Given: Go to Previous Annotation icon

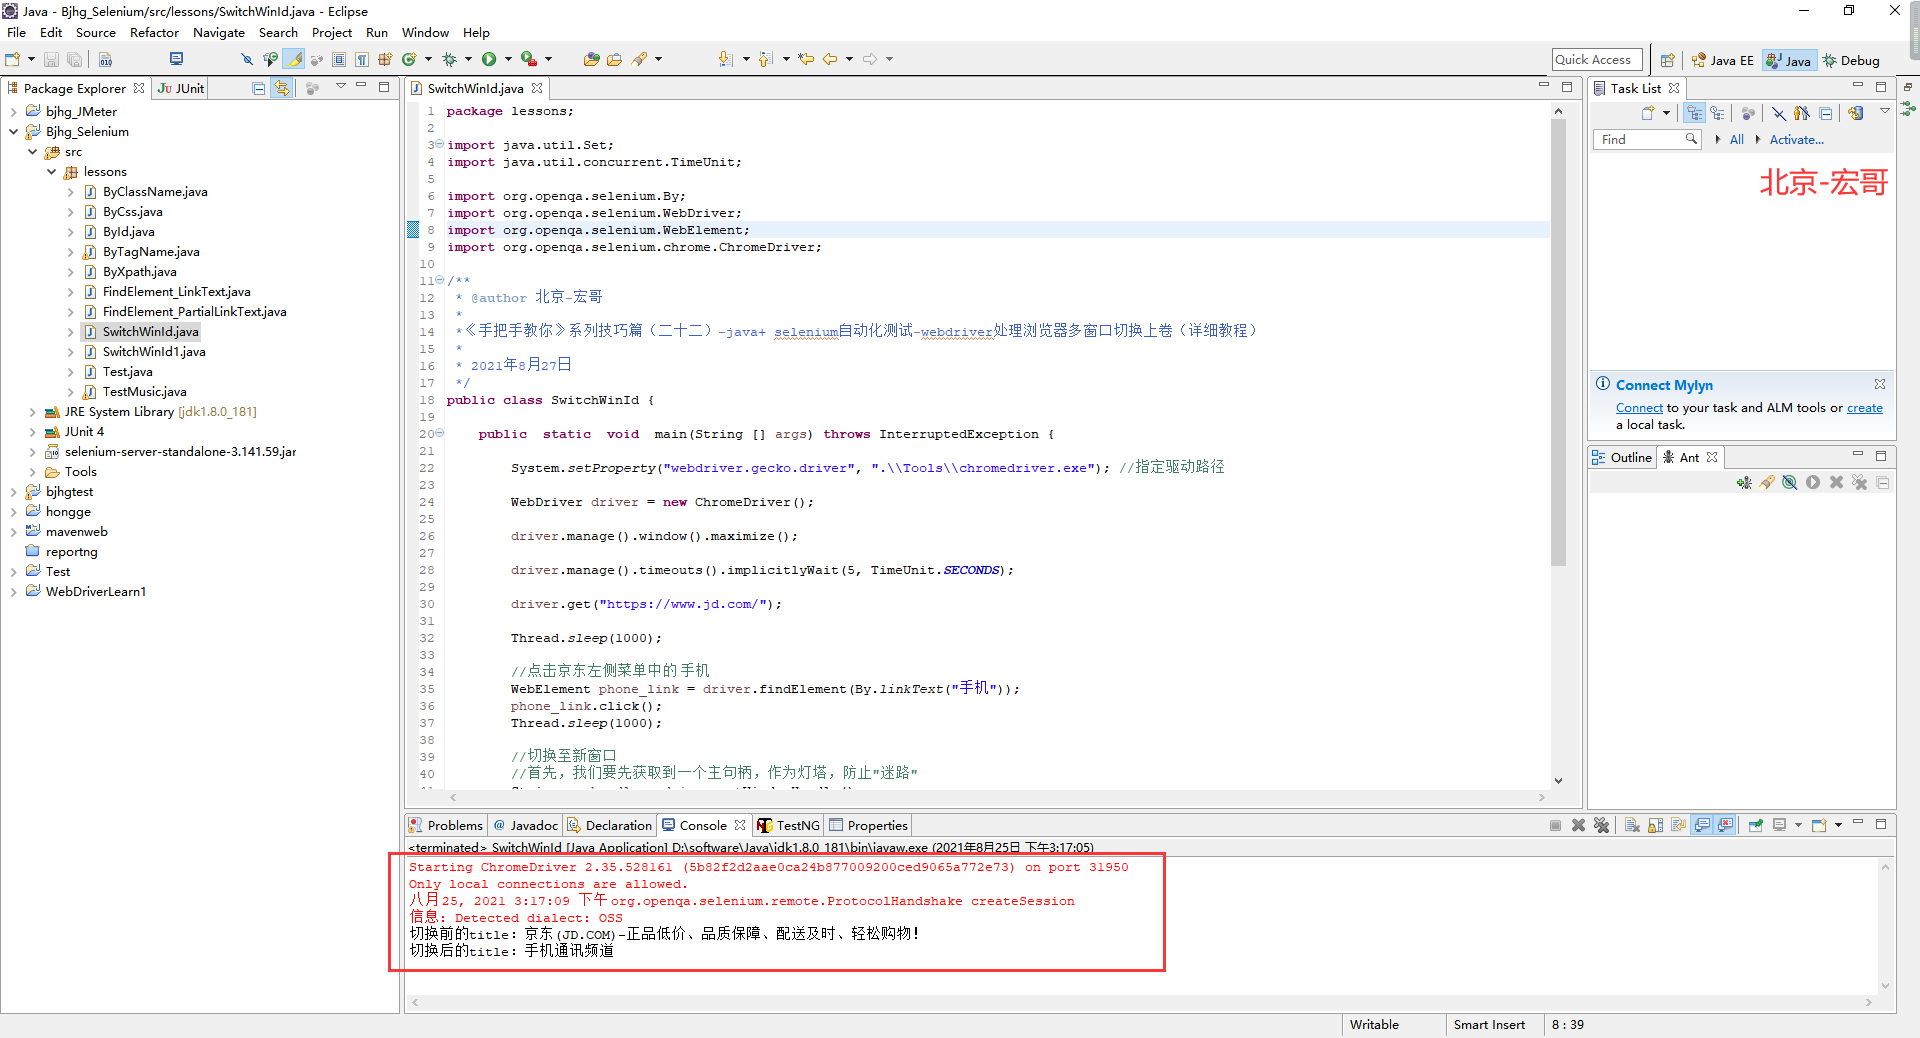Looking at the screenshot, I should tap(765, 59).
